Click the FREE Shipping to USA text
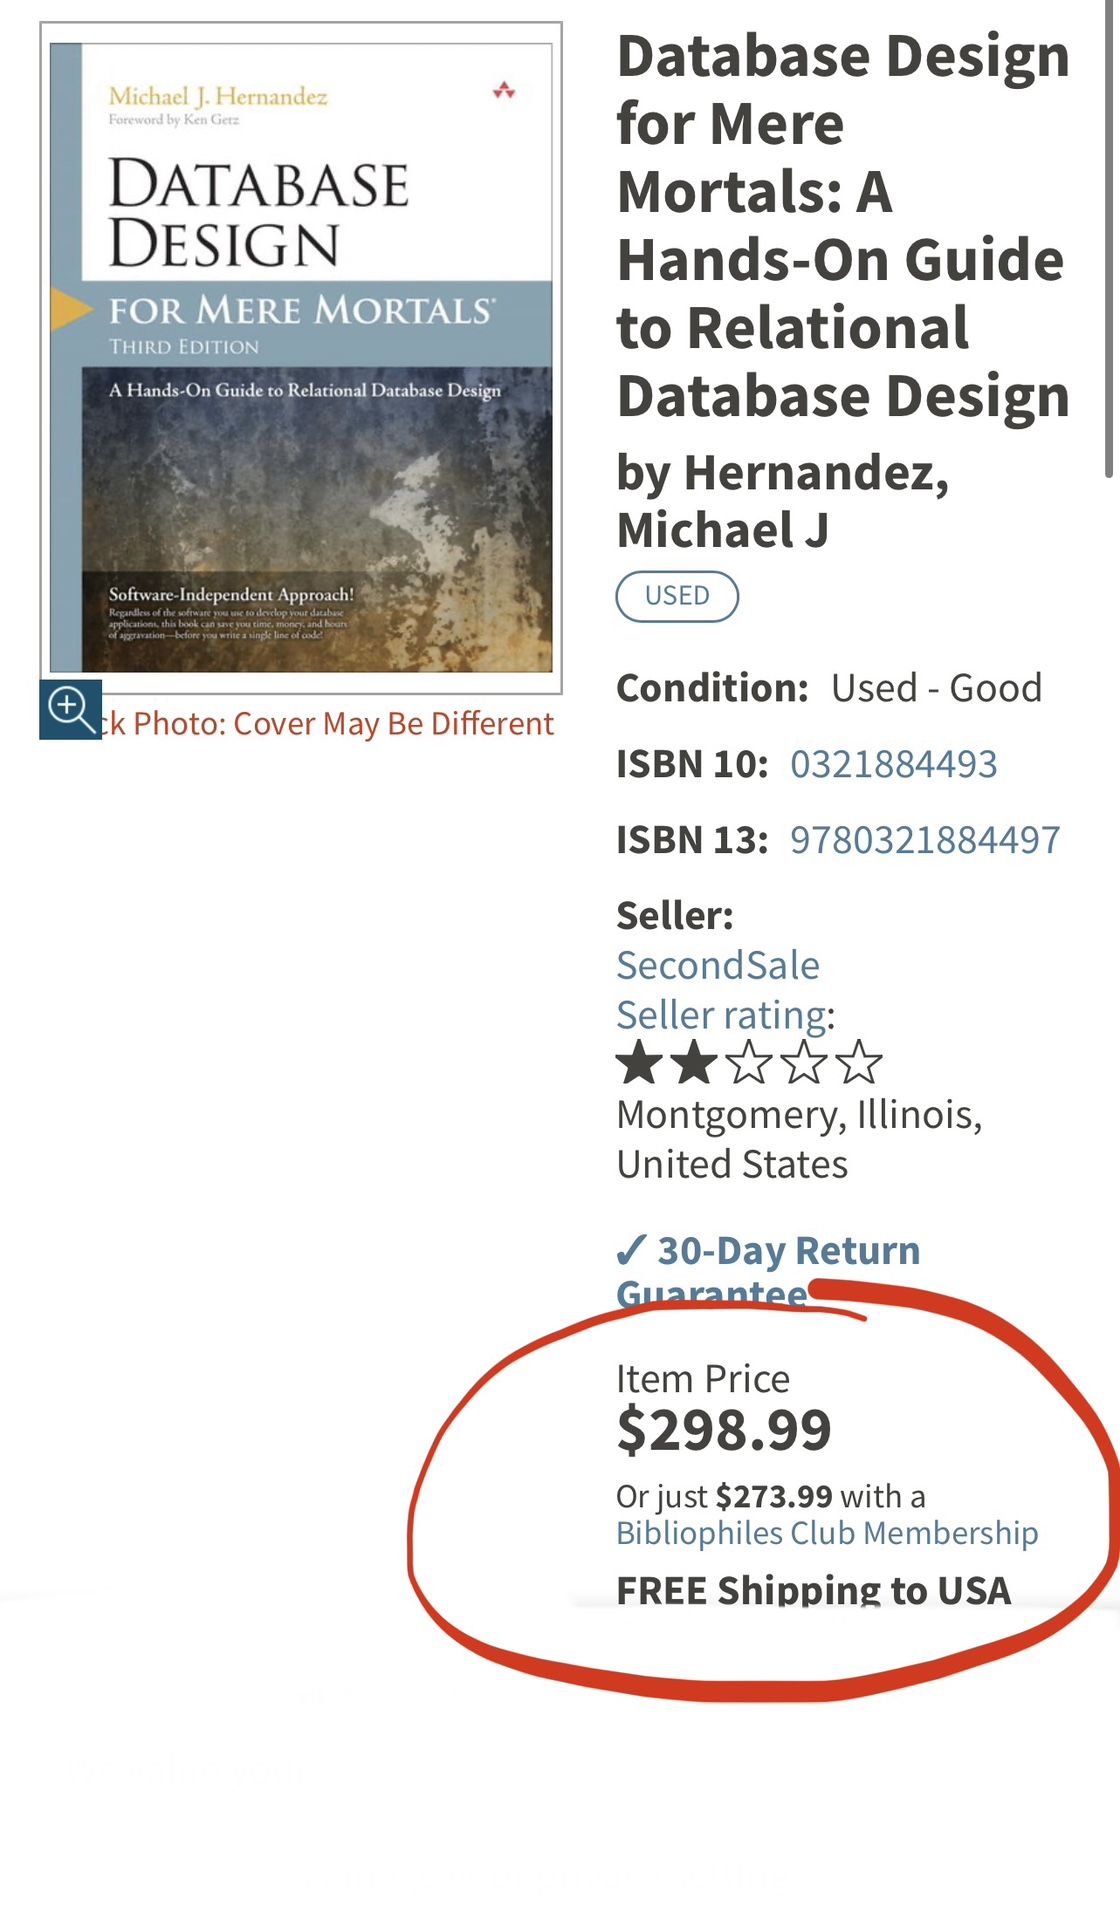 [x=813, y=1590]
